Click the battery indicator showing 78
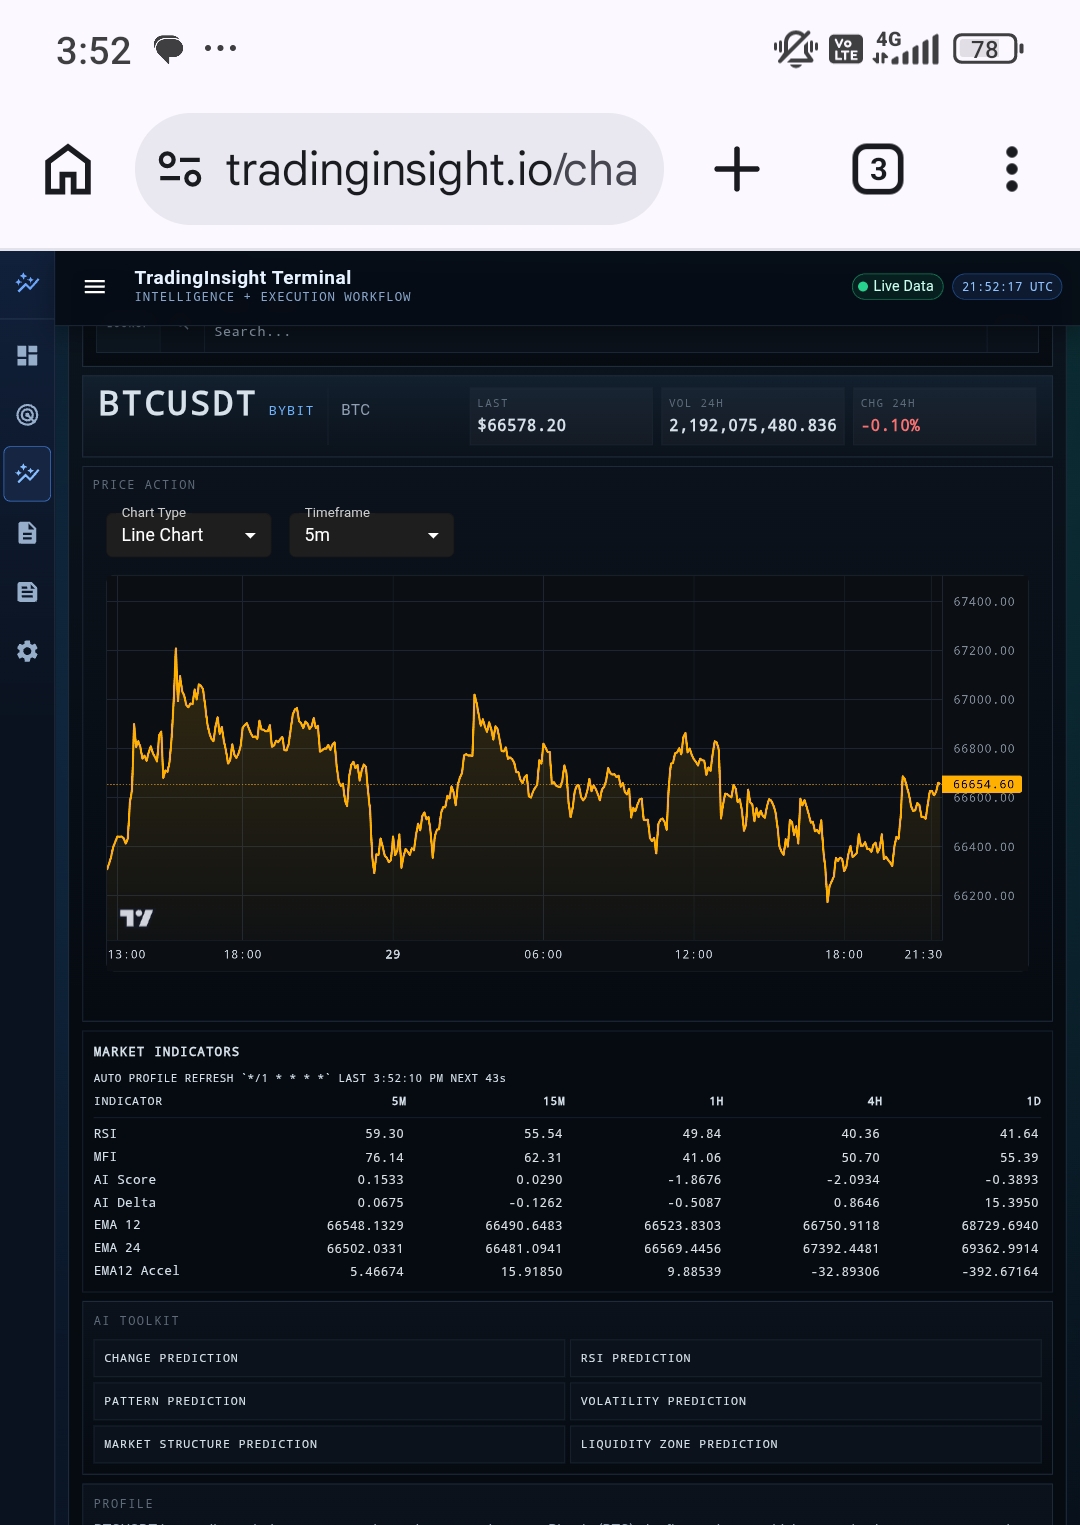This screenshot has height=1525, width=1080. (x=988, y=49)
